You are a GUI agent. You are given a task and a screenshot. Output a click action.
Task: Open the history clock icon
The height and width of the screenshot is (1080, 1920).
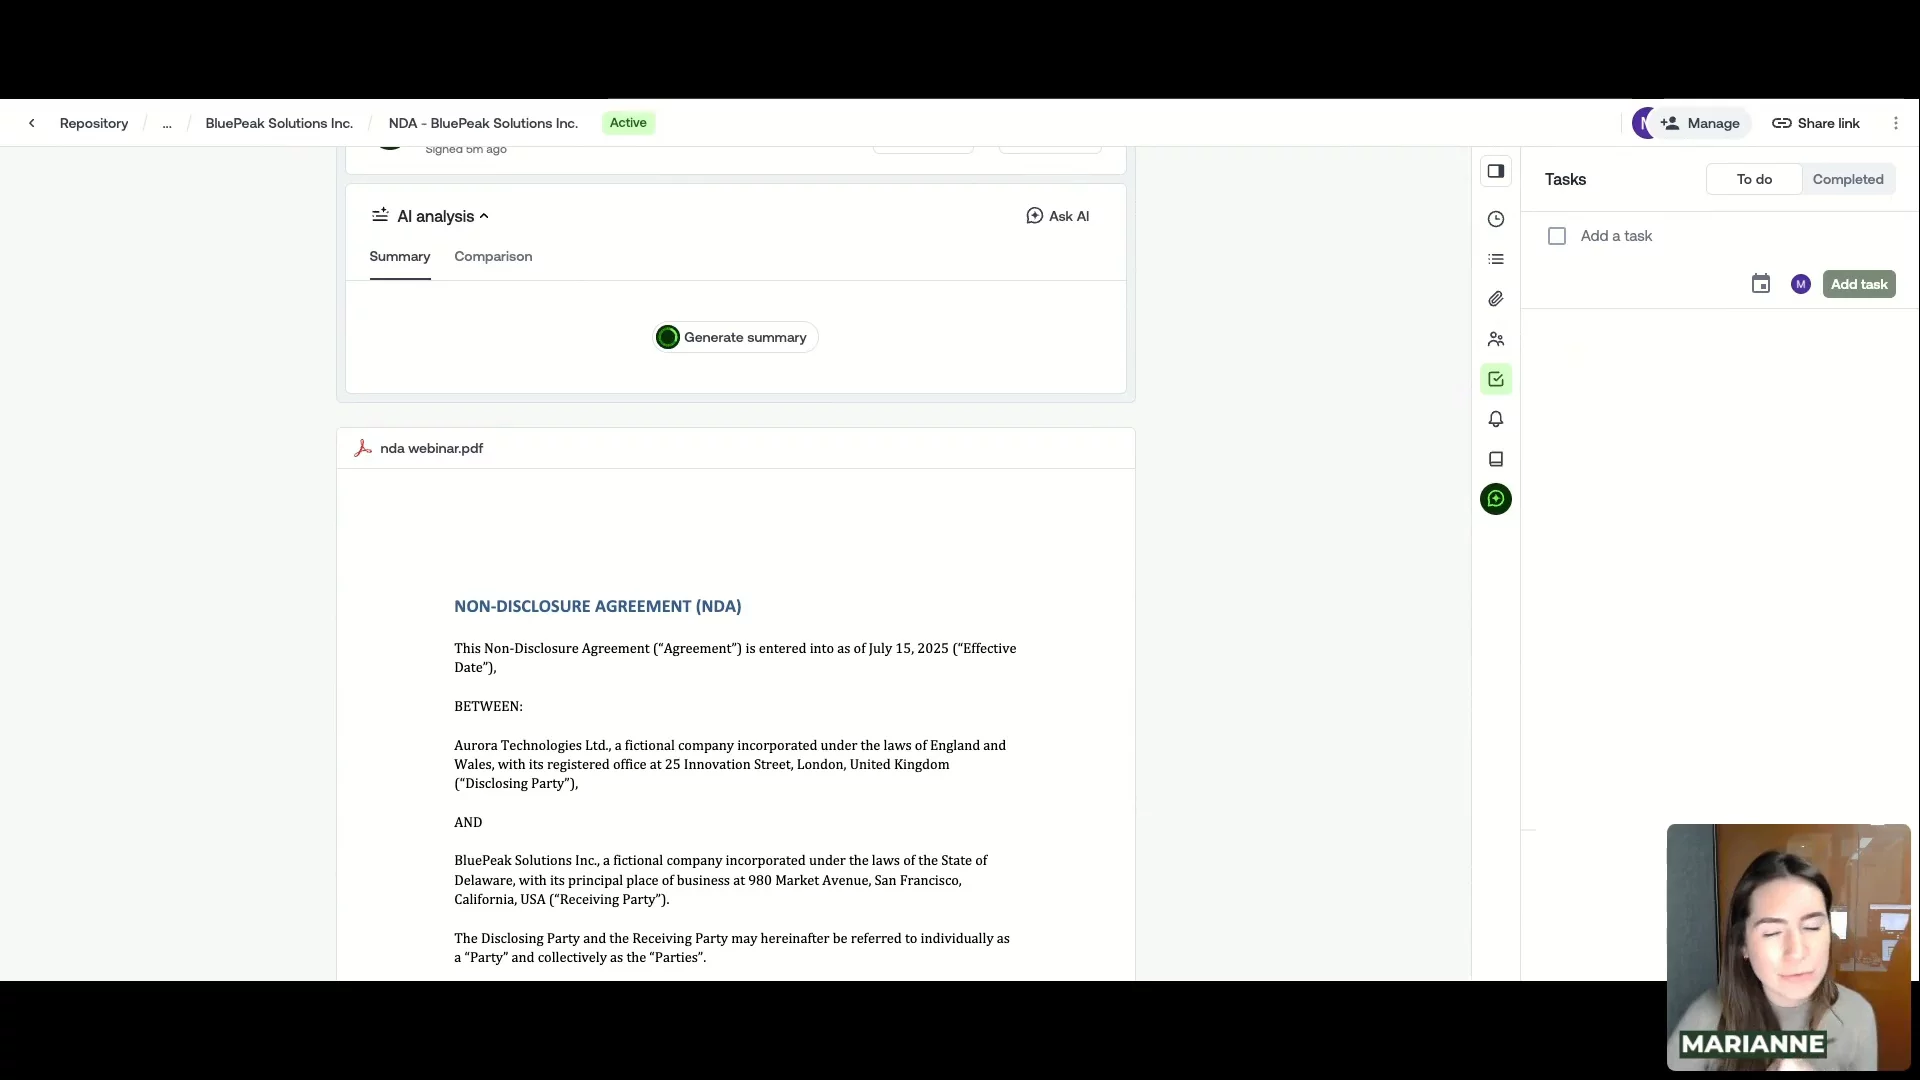coord(1495,219)
